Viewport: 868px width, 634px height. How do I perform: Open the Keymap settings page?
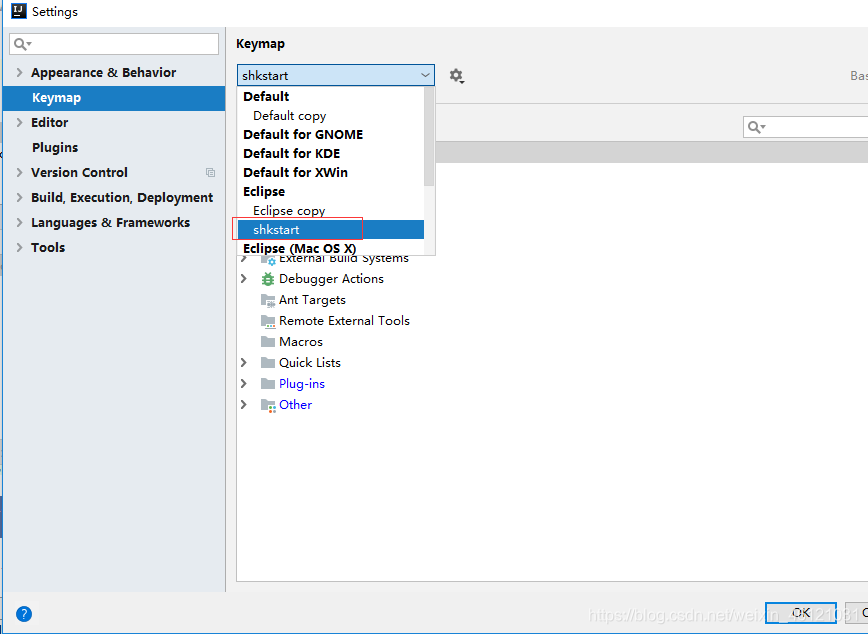pos(114,98)
